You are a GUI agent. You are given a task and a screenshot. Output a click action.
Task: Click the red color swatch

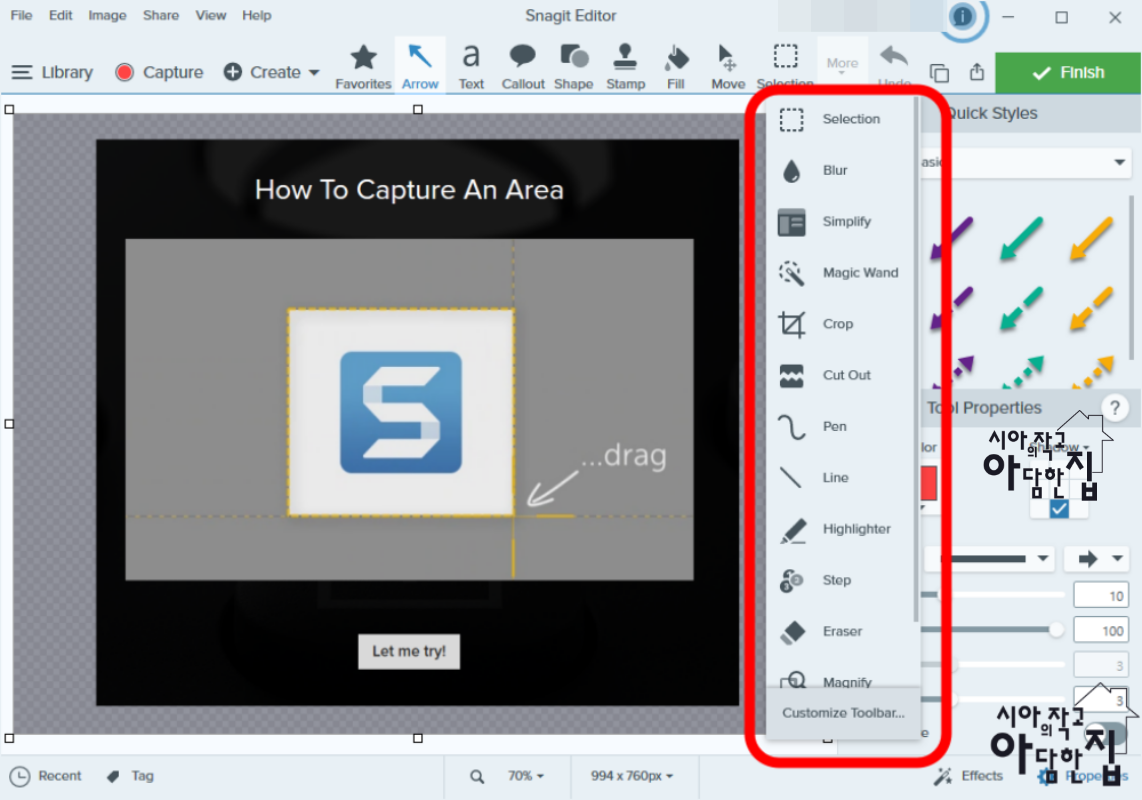tap(929, 483)
